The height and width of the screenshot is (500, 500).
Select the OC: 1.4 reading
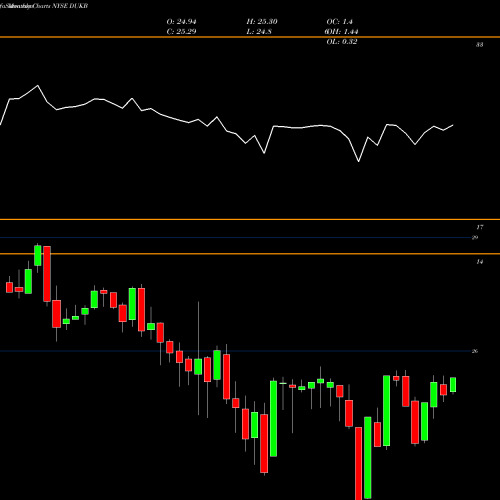339,22
